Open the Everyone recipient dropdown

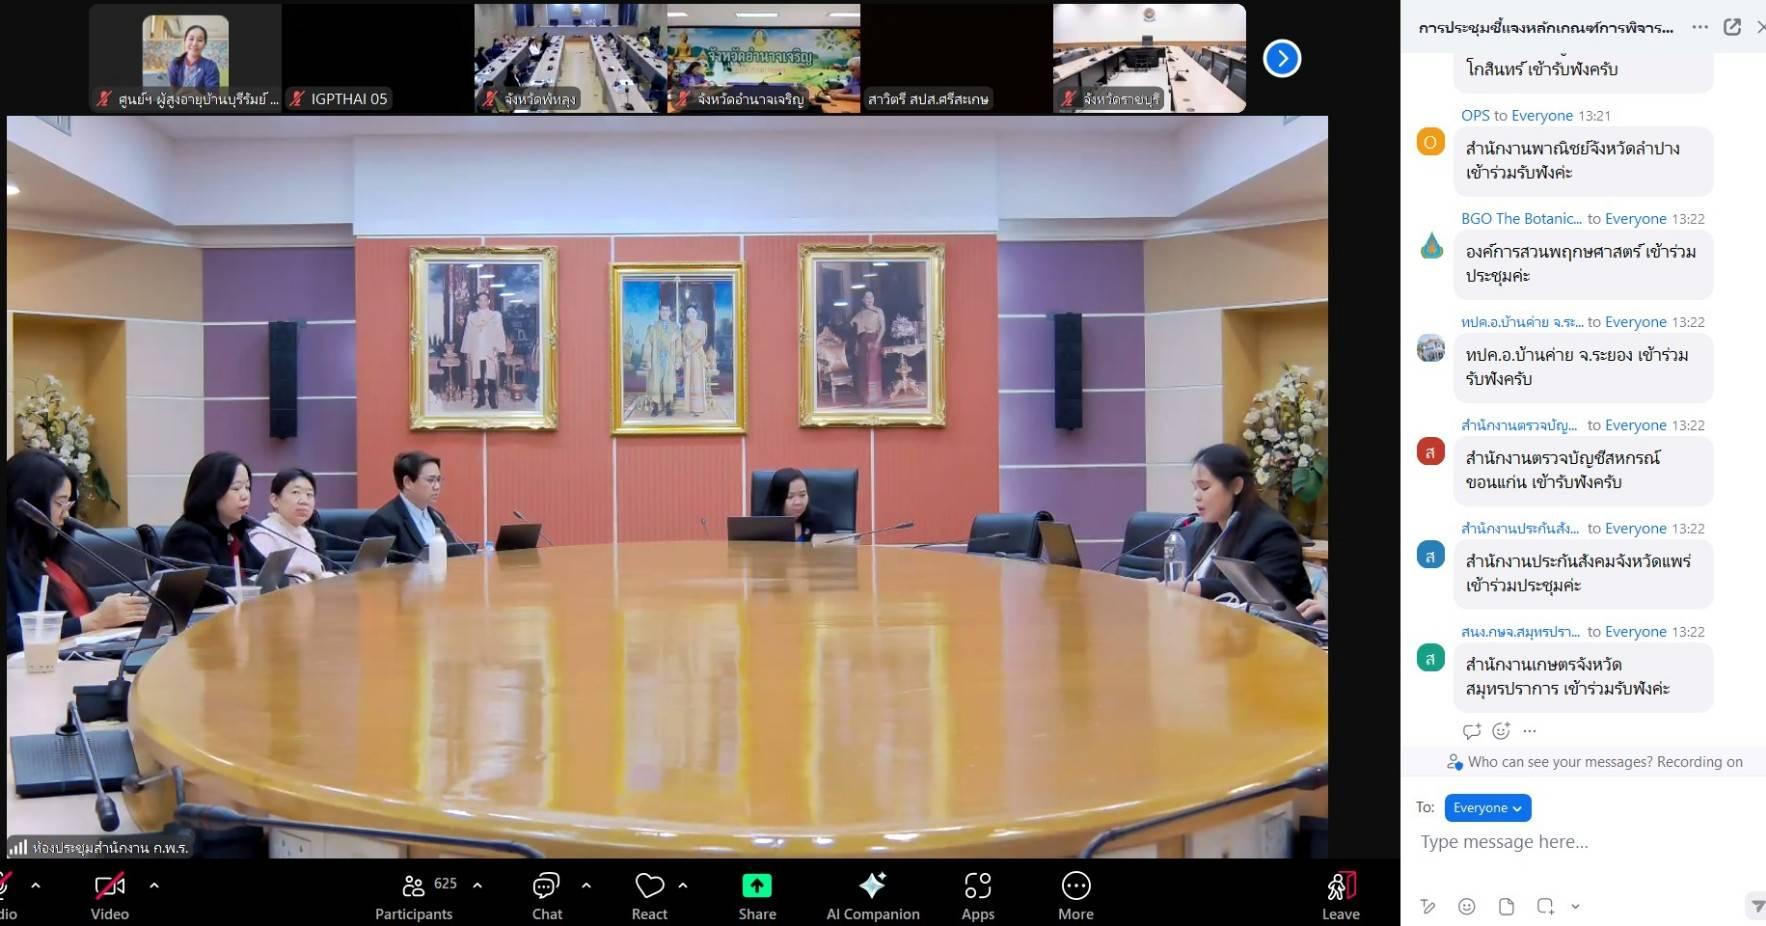click(x=1487, y=808)
